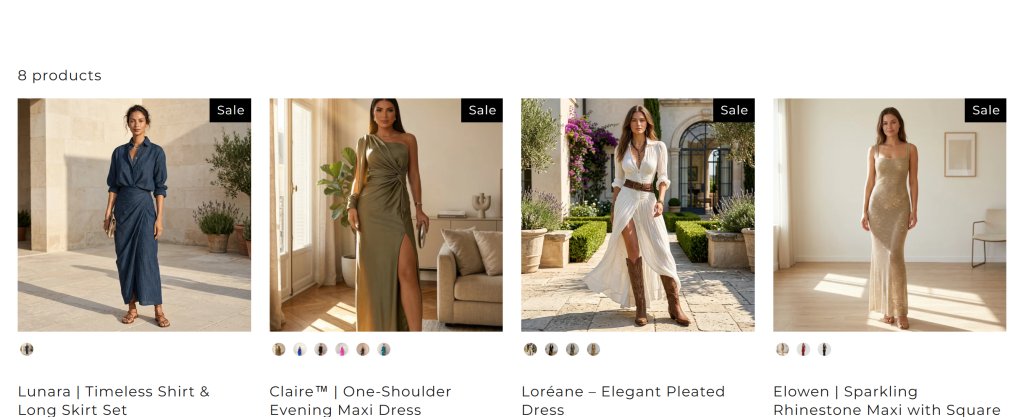View the gold sparkling maxi dress image

click(x=889, y=215)
